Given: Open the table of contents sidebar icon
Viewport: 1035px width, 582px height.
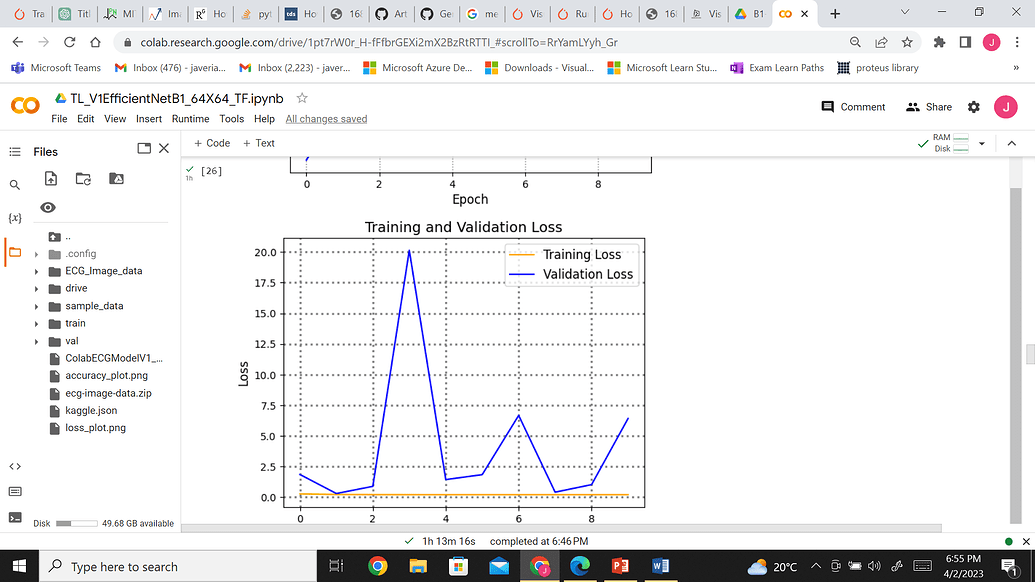Looking at the screenshot, I should click(15, 152).
